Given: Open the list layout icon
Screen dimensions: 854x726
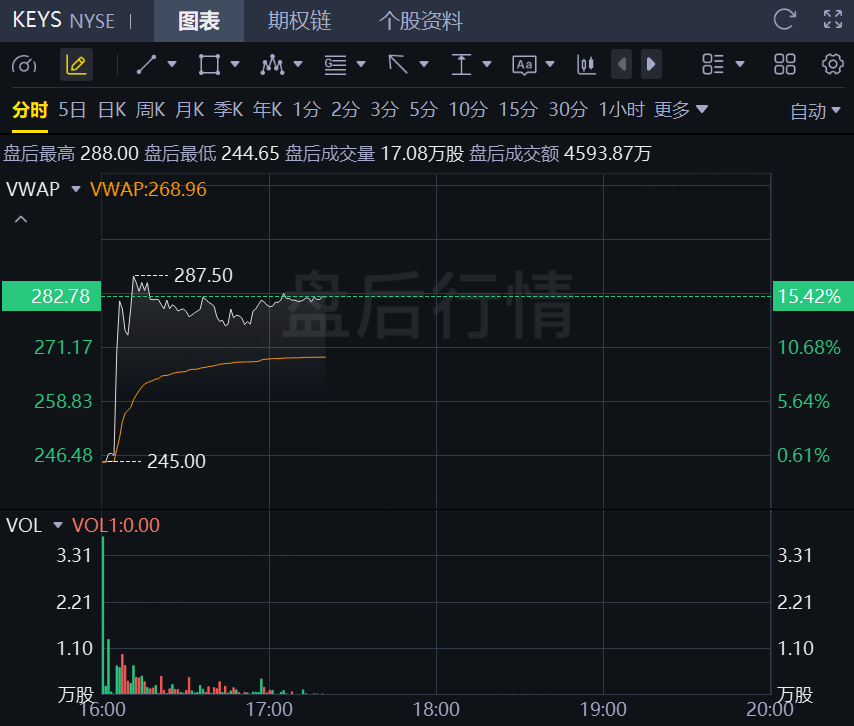Looking at the screenshot, I should (712, 64).
